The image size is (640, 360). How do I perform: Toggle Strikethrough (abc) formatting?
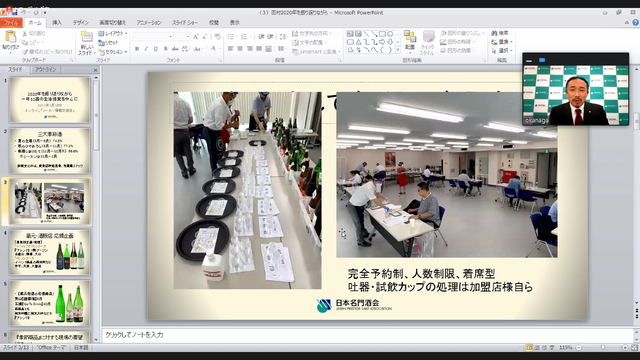click(x=175, y=49)
